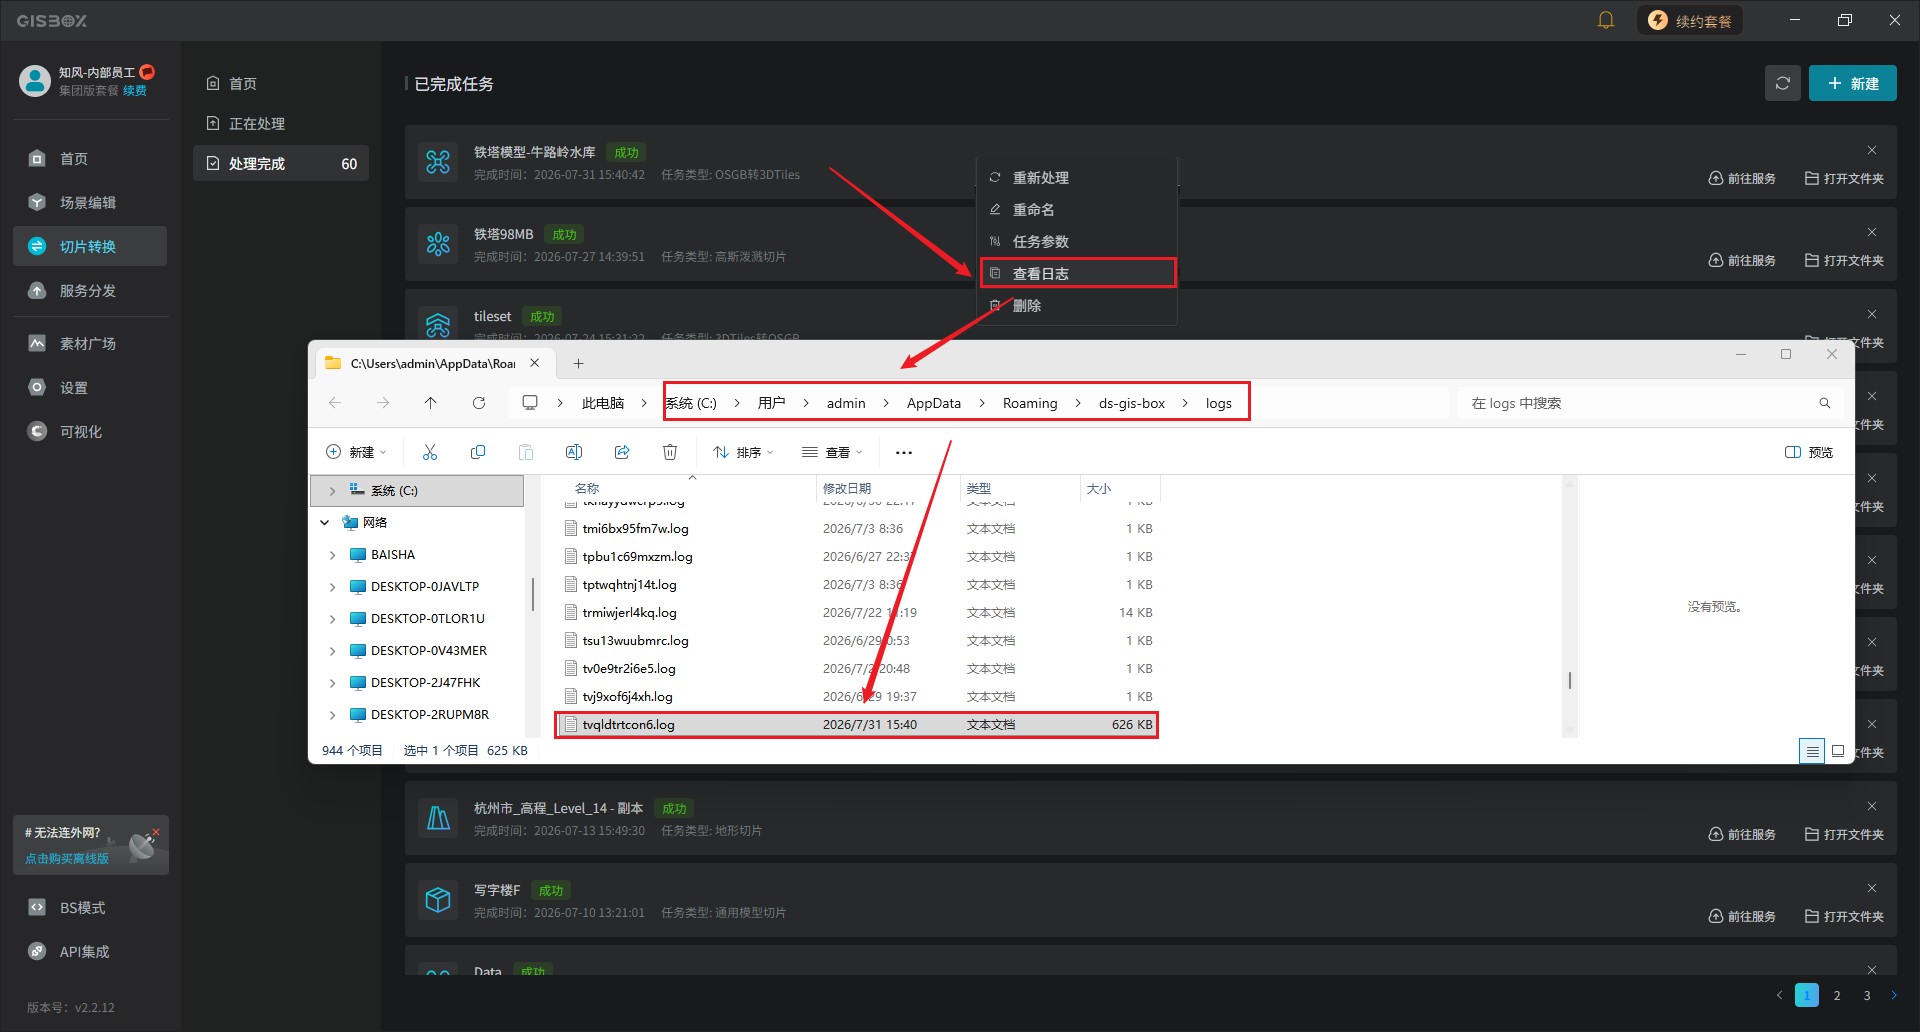
Task: Open 素材广场 in the sidebar
Action: point(90,344)
